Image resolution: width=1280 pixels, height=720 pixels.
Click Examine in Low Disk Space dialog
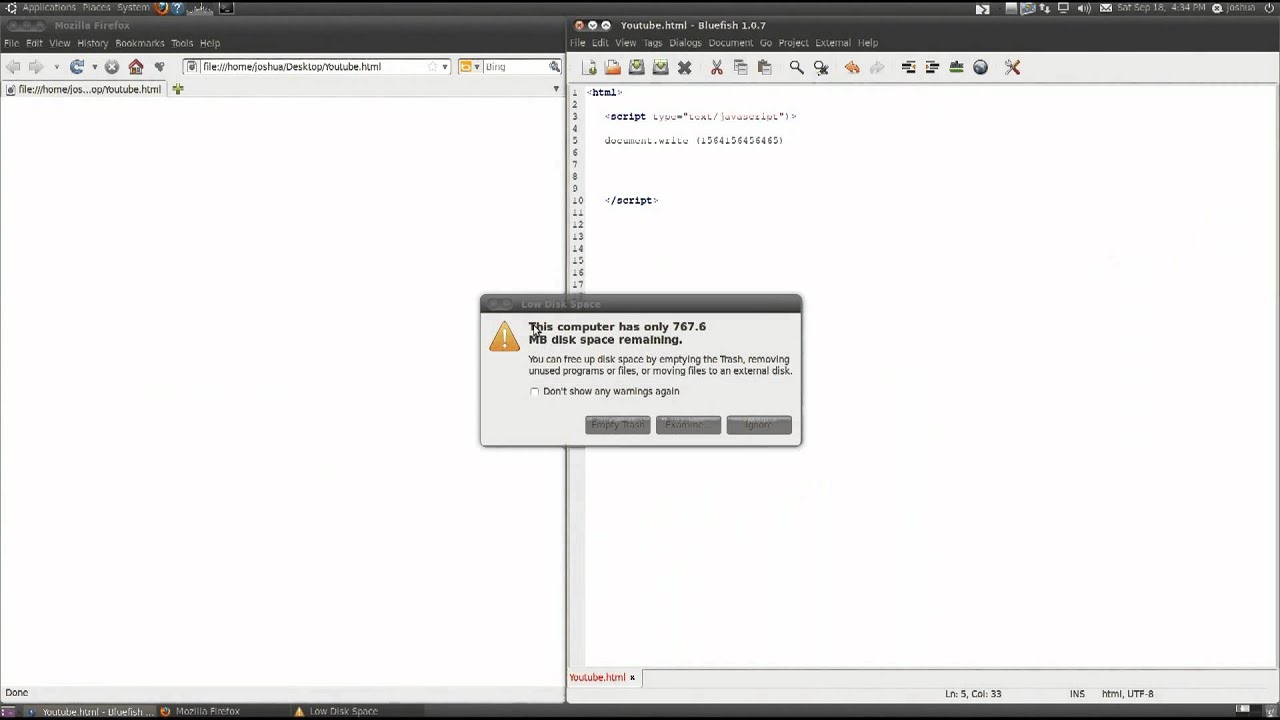(x=688, y=425)
